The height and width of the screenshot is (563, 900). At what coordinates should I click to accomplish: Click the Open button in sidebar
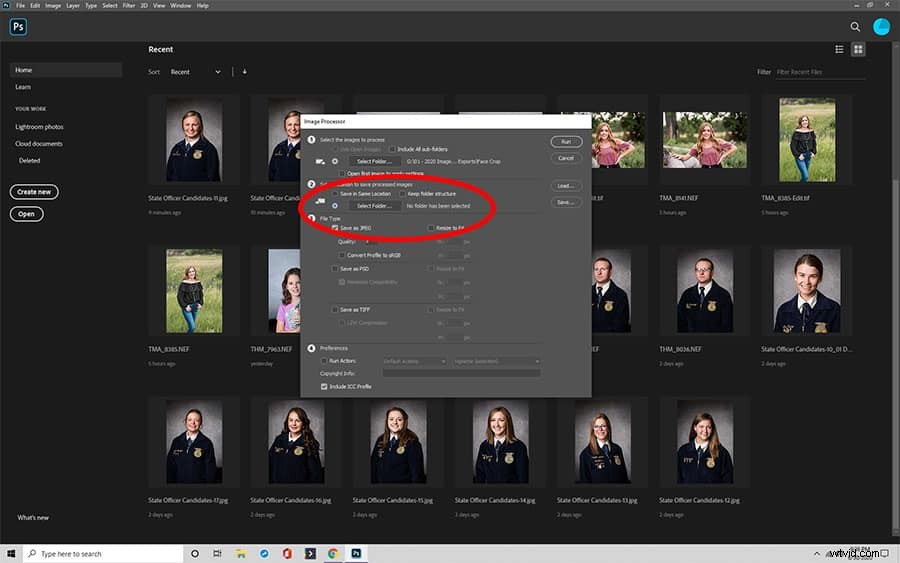[x=26, y=214]
